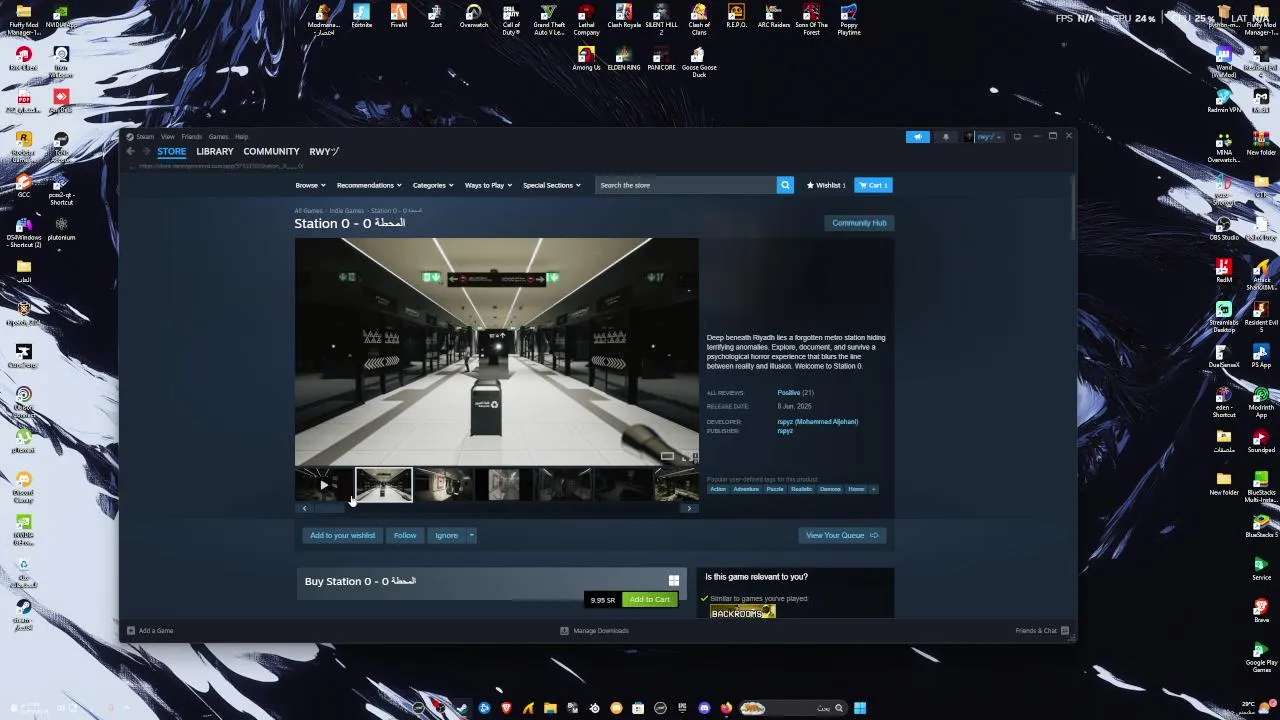Expand more tags with the plus button

pos(873,489)
